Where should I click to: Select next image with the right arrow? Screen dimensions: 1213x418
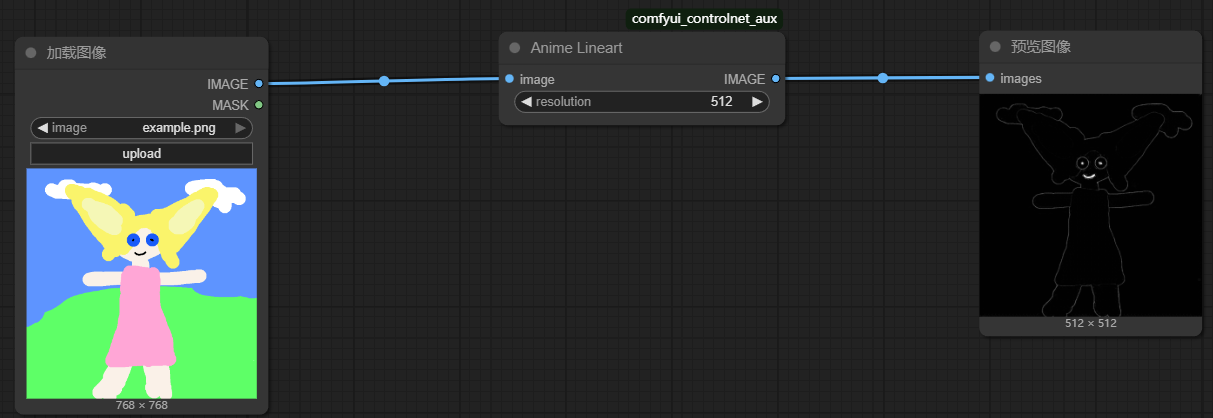[x=240, y=128]
